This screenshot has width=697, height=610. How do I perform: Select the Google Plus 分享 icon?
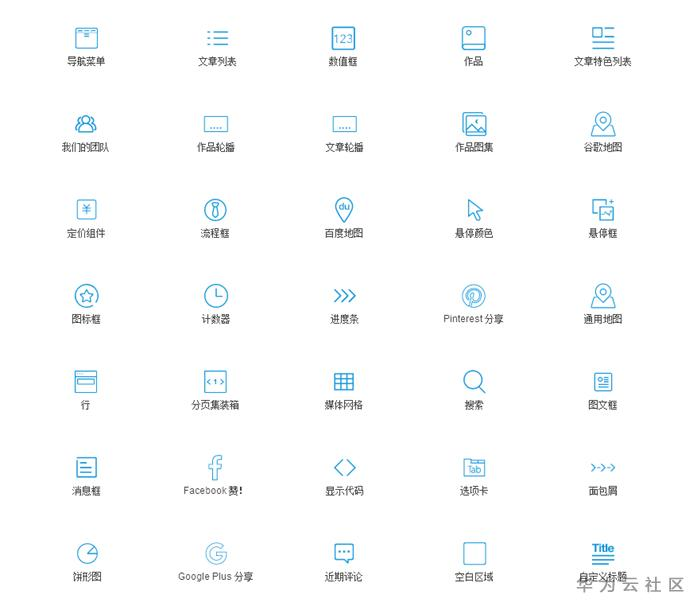(216, 554)
